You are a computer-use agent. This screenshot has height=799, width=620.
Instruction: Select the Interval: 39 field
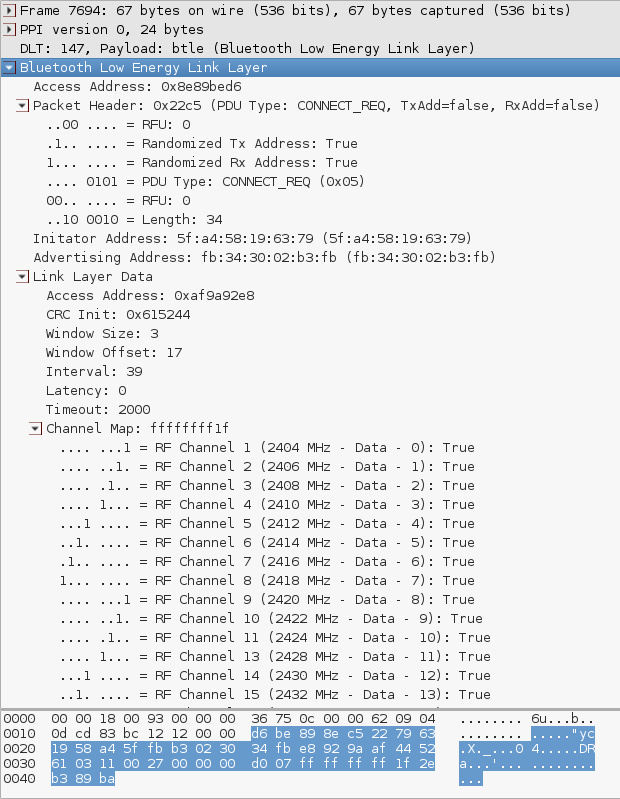click(x=94, y=371)
